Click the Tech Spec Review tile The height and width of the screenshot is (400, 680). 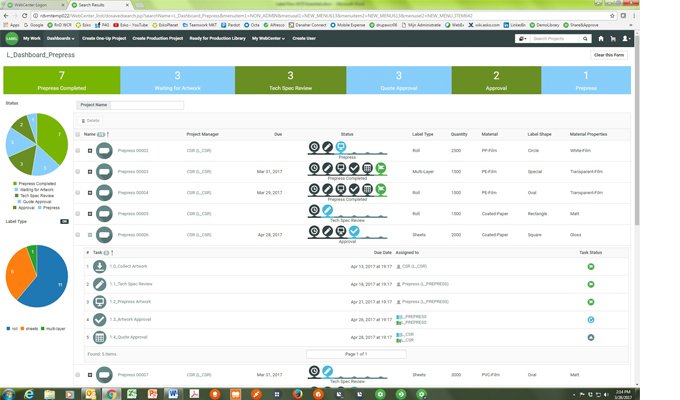[291, 80]
